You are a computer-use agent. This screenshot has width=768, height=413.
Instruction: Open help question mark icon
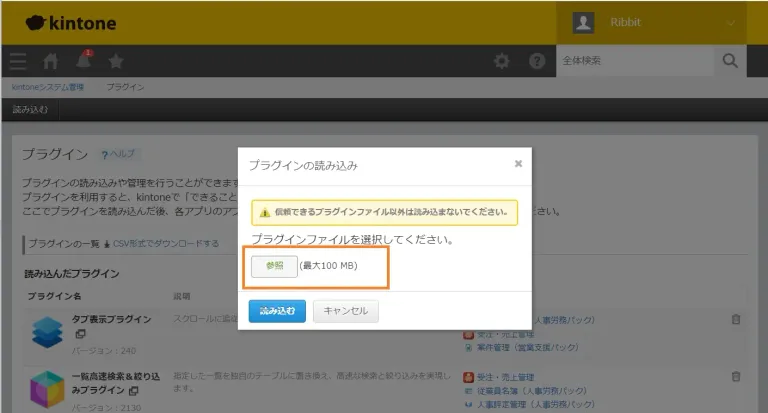(x=537, y=61)
